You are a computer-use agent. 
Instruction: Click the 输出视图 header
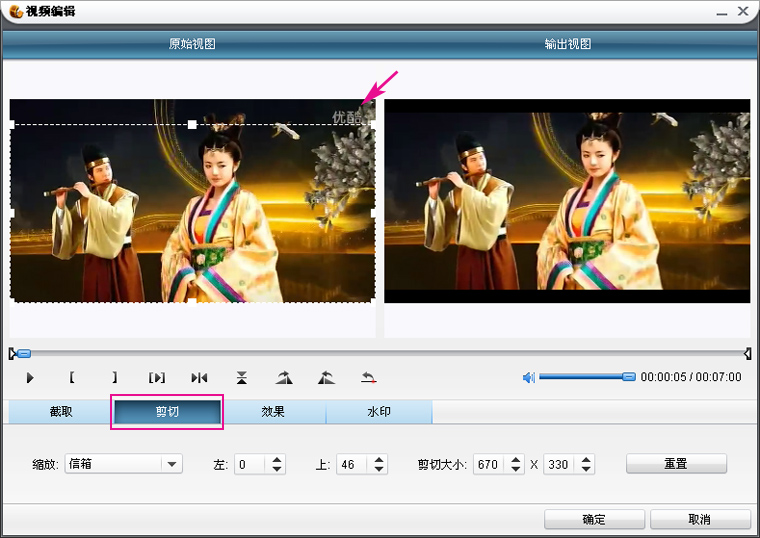click(x=568, y=44)
